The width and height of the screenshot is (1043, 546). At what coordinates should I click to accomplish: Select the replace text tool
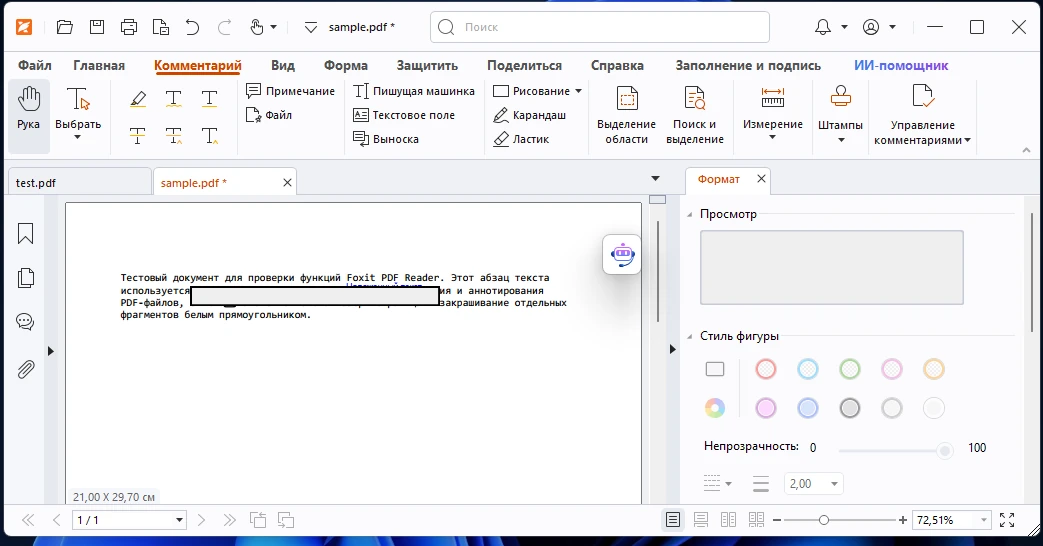(174, 136)
